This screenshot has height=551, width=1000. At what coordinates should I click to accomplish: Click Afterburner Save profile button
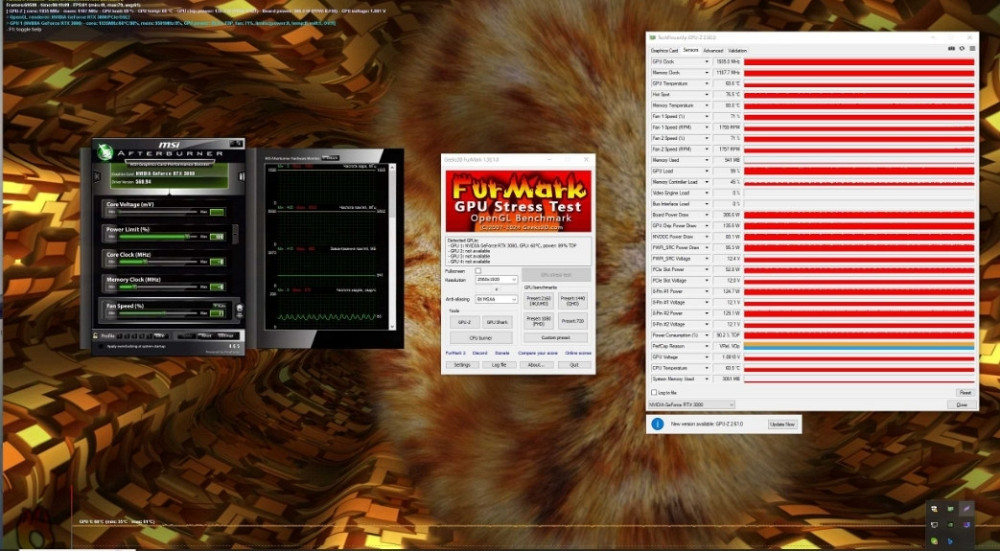pos(160,335)
